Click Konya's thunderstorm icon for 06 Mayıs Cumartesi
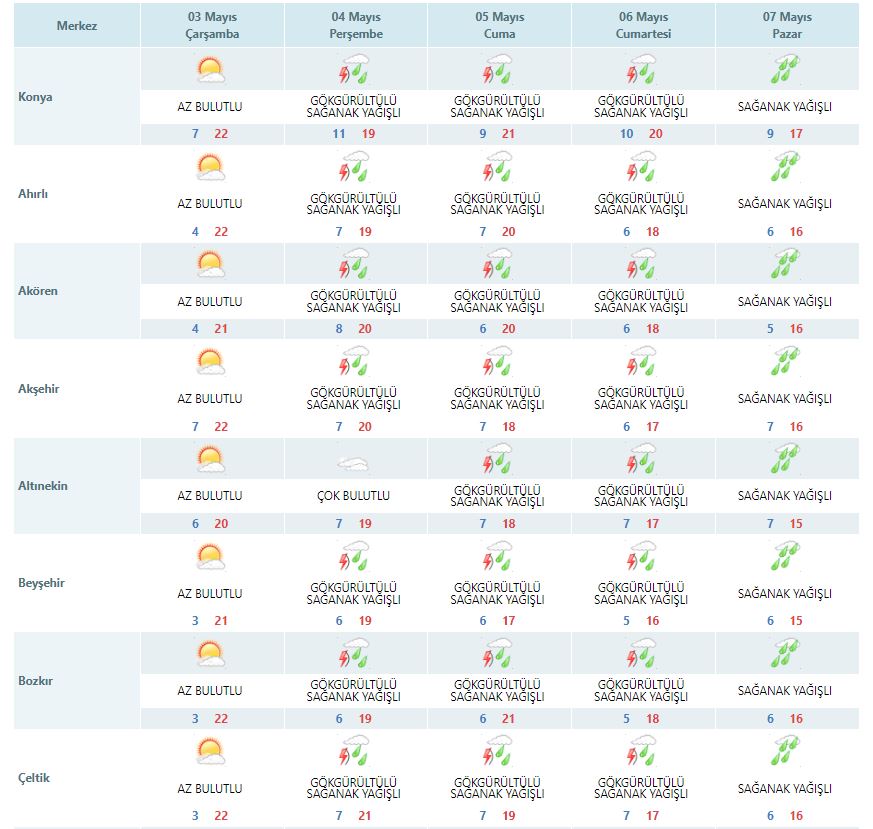This screenshot has width=873, height=829. coord(641,70)
